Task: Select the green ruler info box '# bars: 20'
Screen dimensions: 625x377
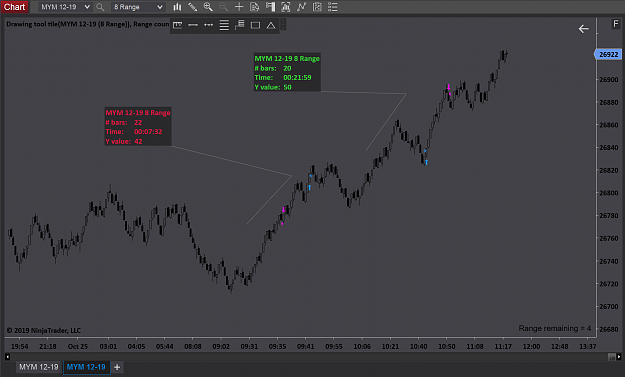Action: click(287, 73)
